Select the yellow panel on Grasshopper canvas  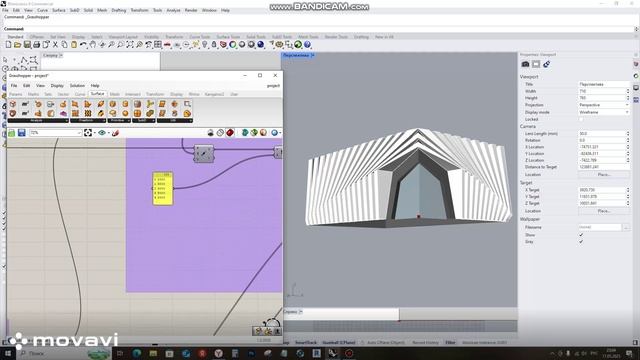pos(162,189)
